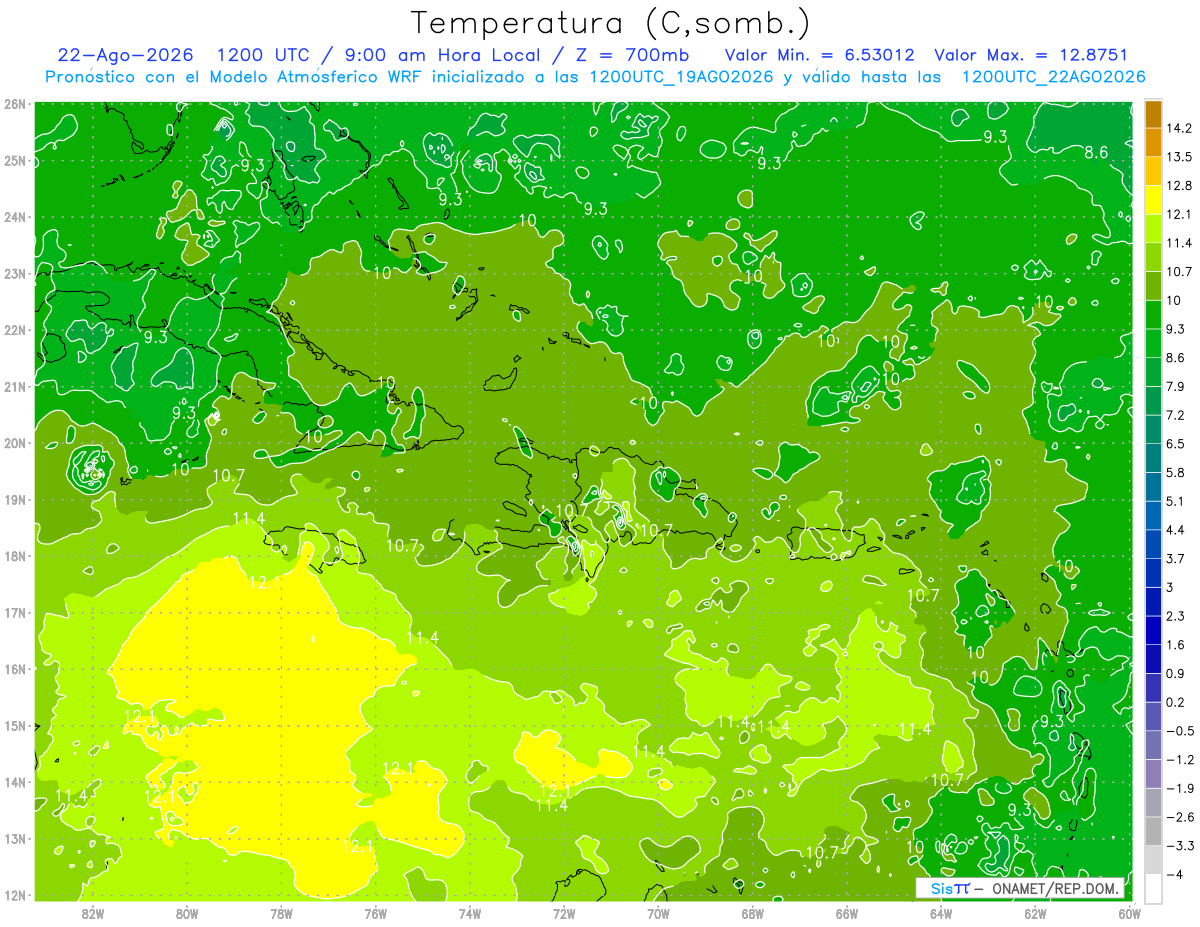Screen dimensions: 1200x927
Task: Click the '4.4' value in the color legend
Action: tap(1176, 530)
